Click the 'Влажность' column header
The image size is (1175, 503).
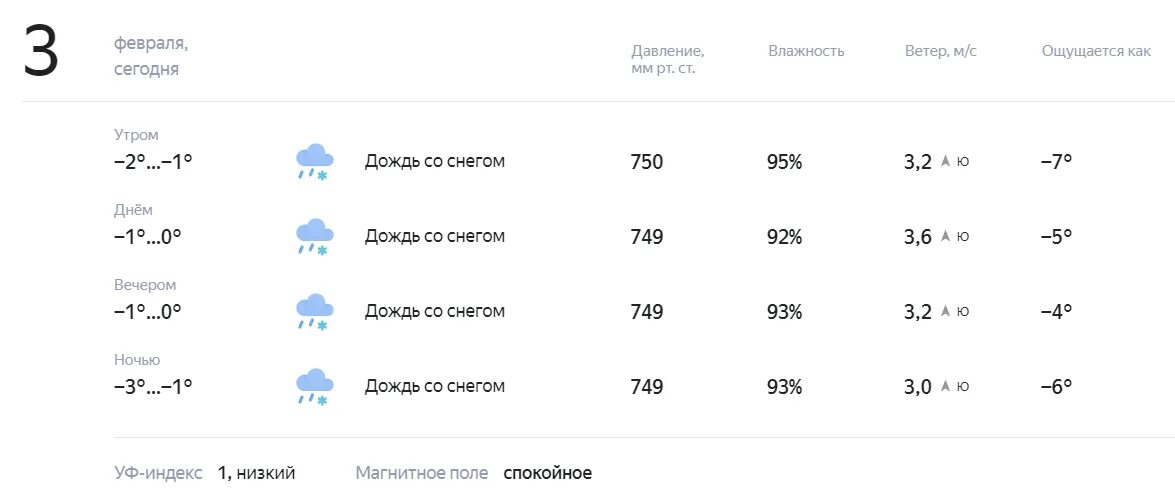[806, 51]
